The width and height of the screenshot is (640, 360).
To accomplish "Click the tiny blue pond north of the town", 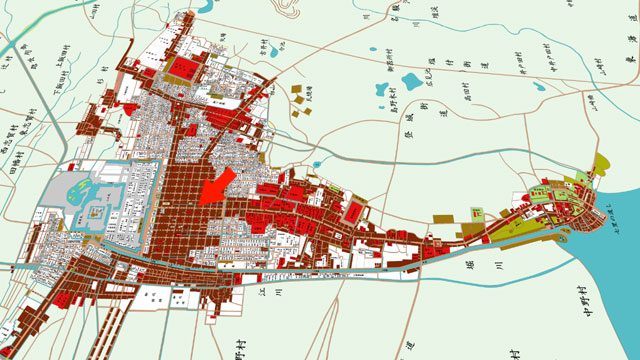I will tap(273, 51).
